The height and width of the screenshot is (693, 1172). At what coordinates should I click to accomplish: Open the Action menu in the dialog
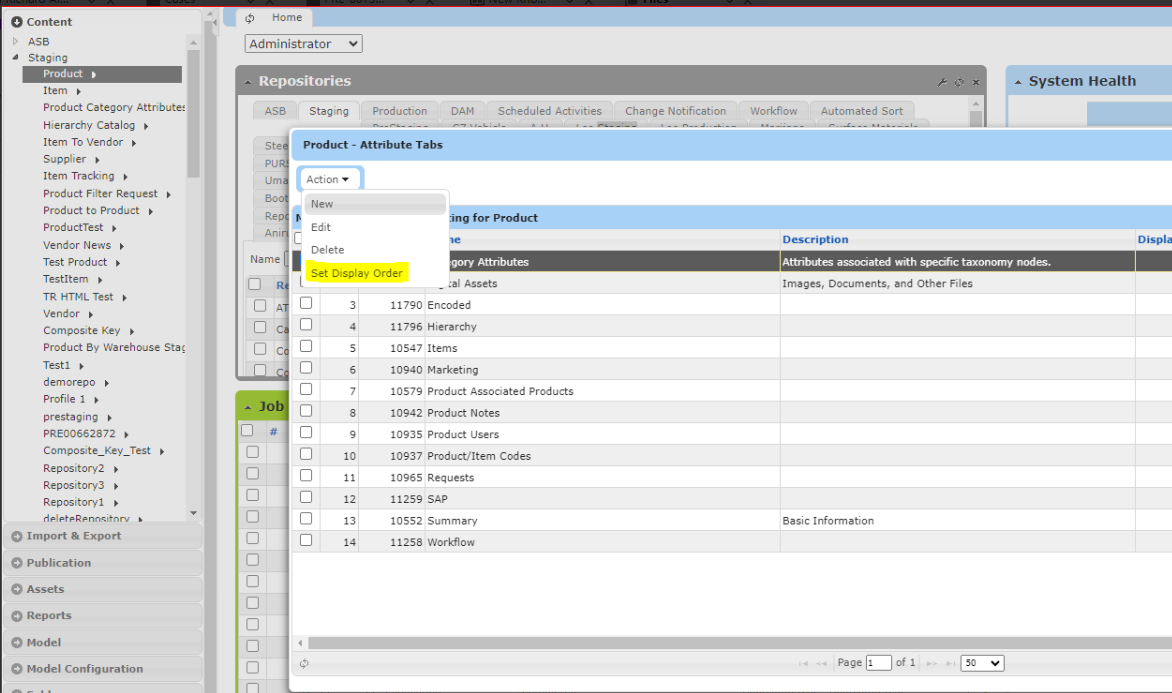coord(329,178)
